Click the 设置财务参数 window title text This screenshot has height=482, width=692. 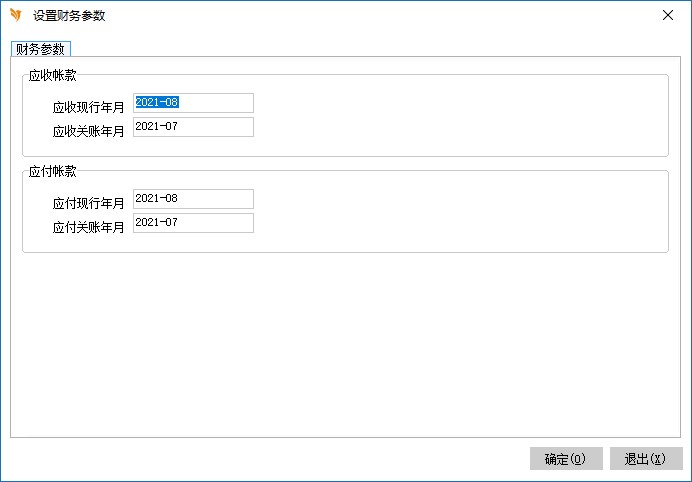click(x=69, y=16)
